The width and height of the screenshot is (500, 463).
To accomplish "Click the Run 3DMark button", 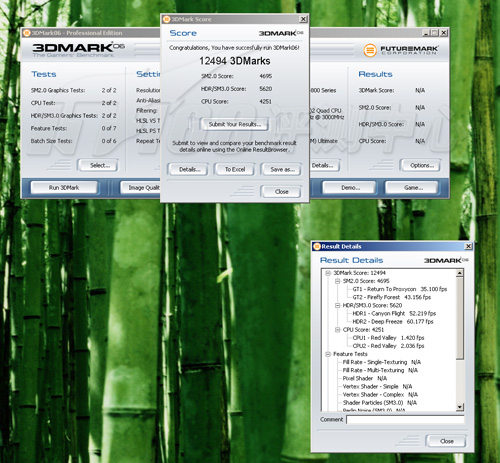I will click(64, 188).
